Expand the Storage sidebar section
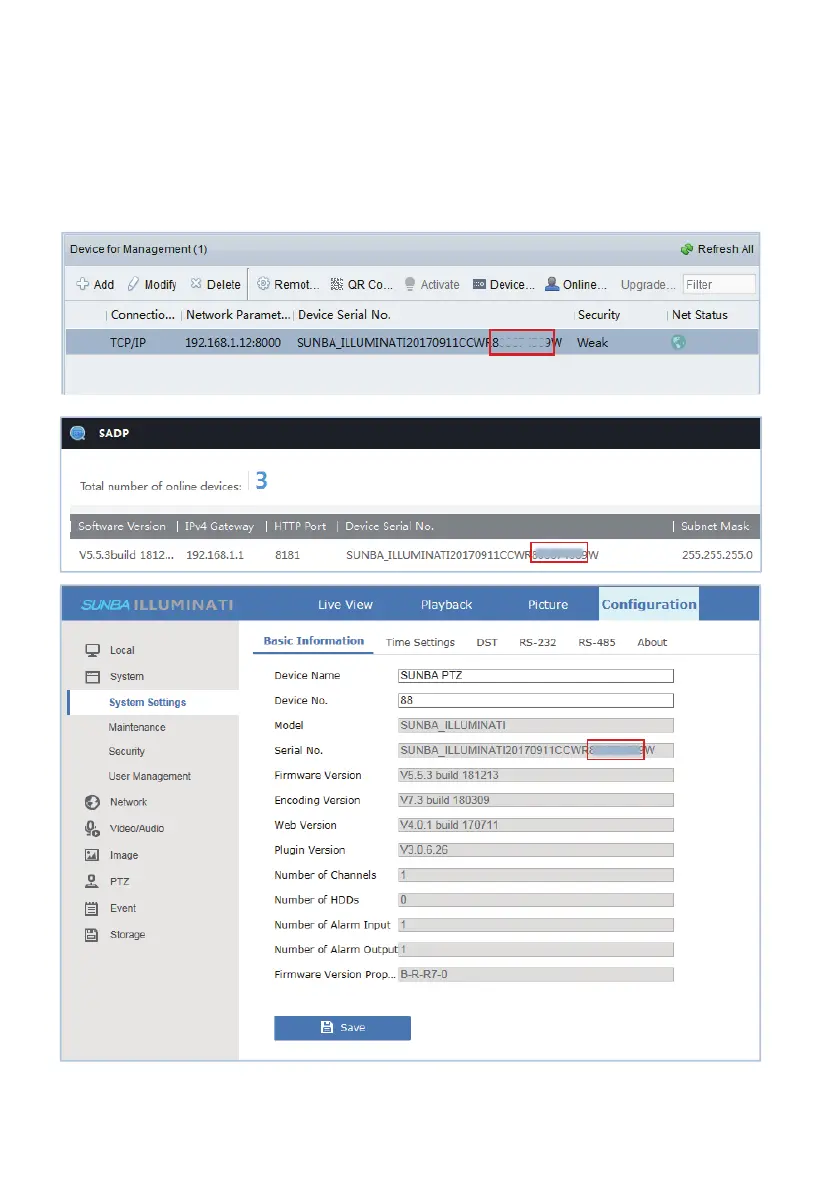The height and width of the screenshot is (1191, 839). [x=127, y=935]
